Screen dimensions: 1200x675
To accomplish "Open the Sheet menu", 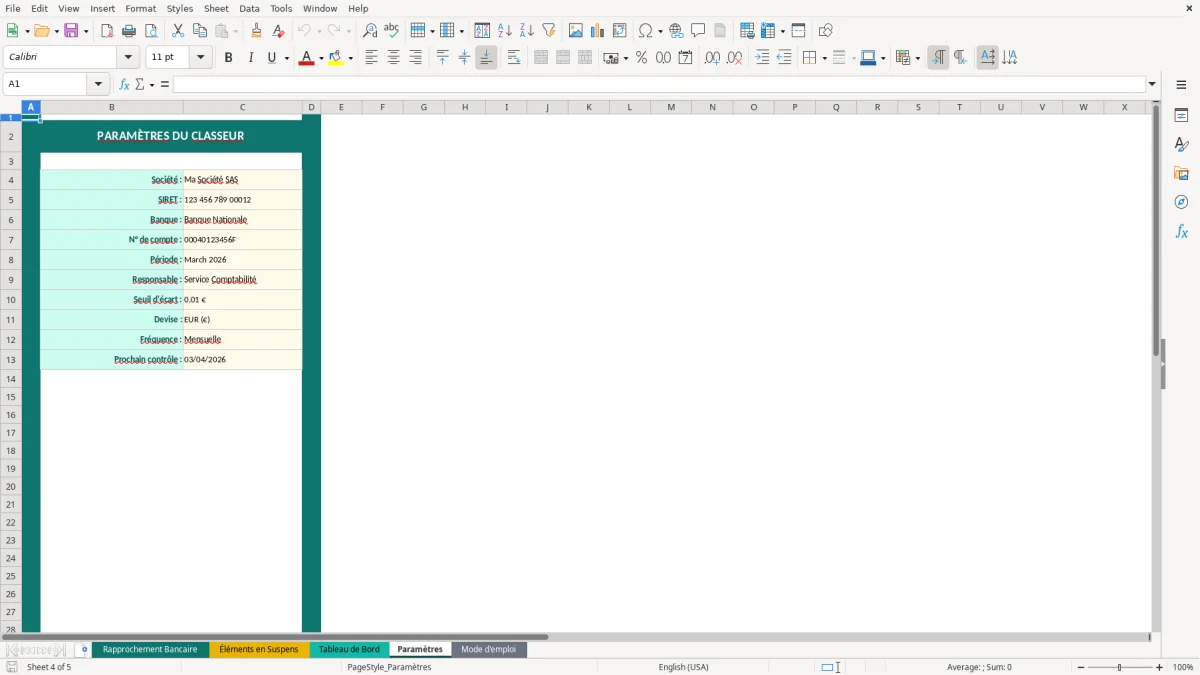I will pos(216,8).
